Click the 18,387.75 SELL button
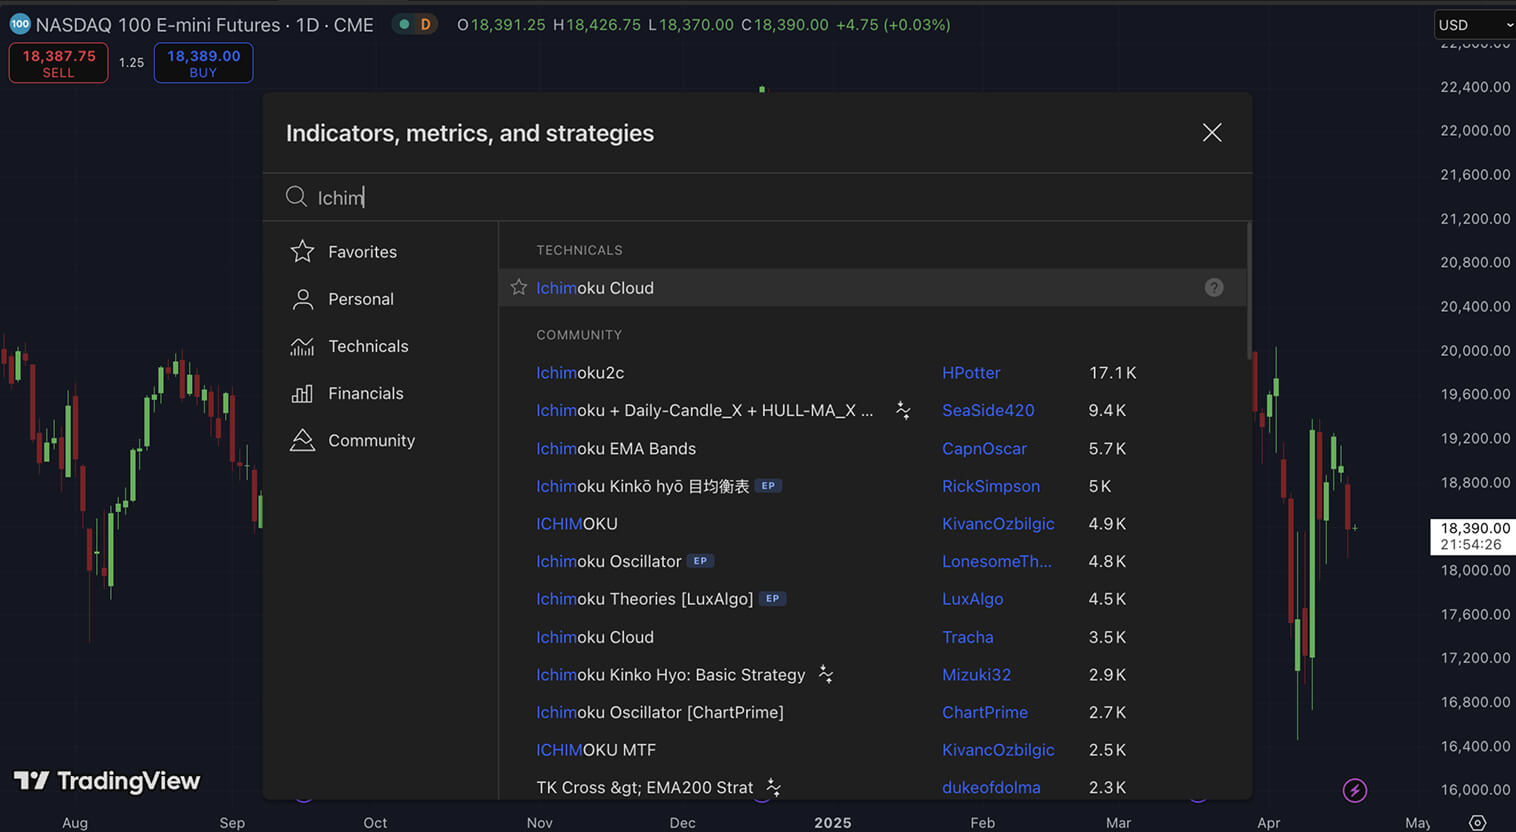Viewport: 1516px width, 832px height. point(59,63)
